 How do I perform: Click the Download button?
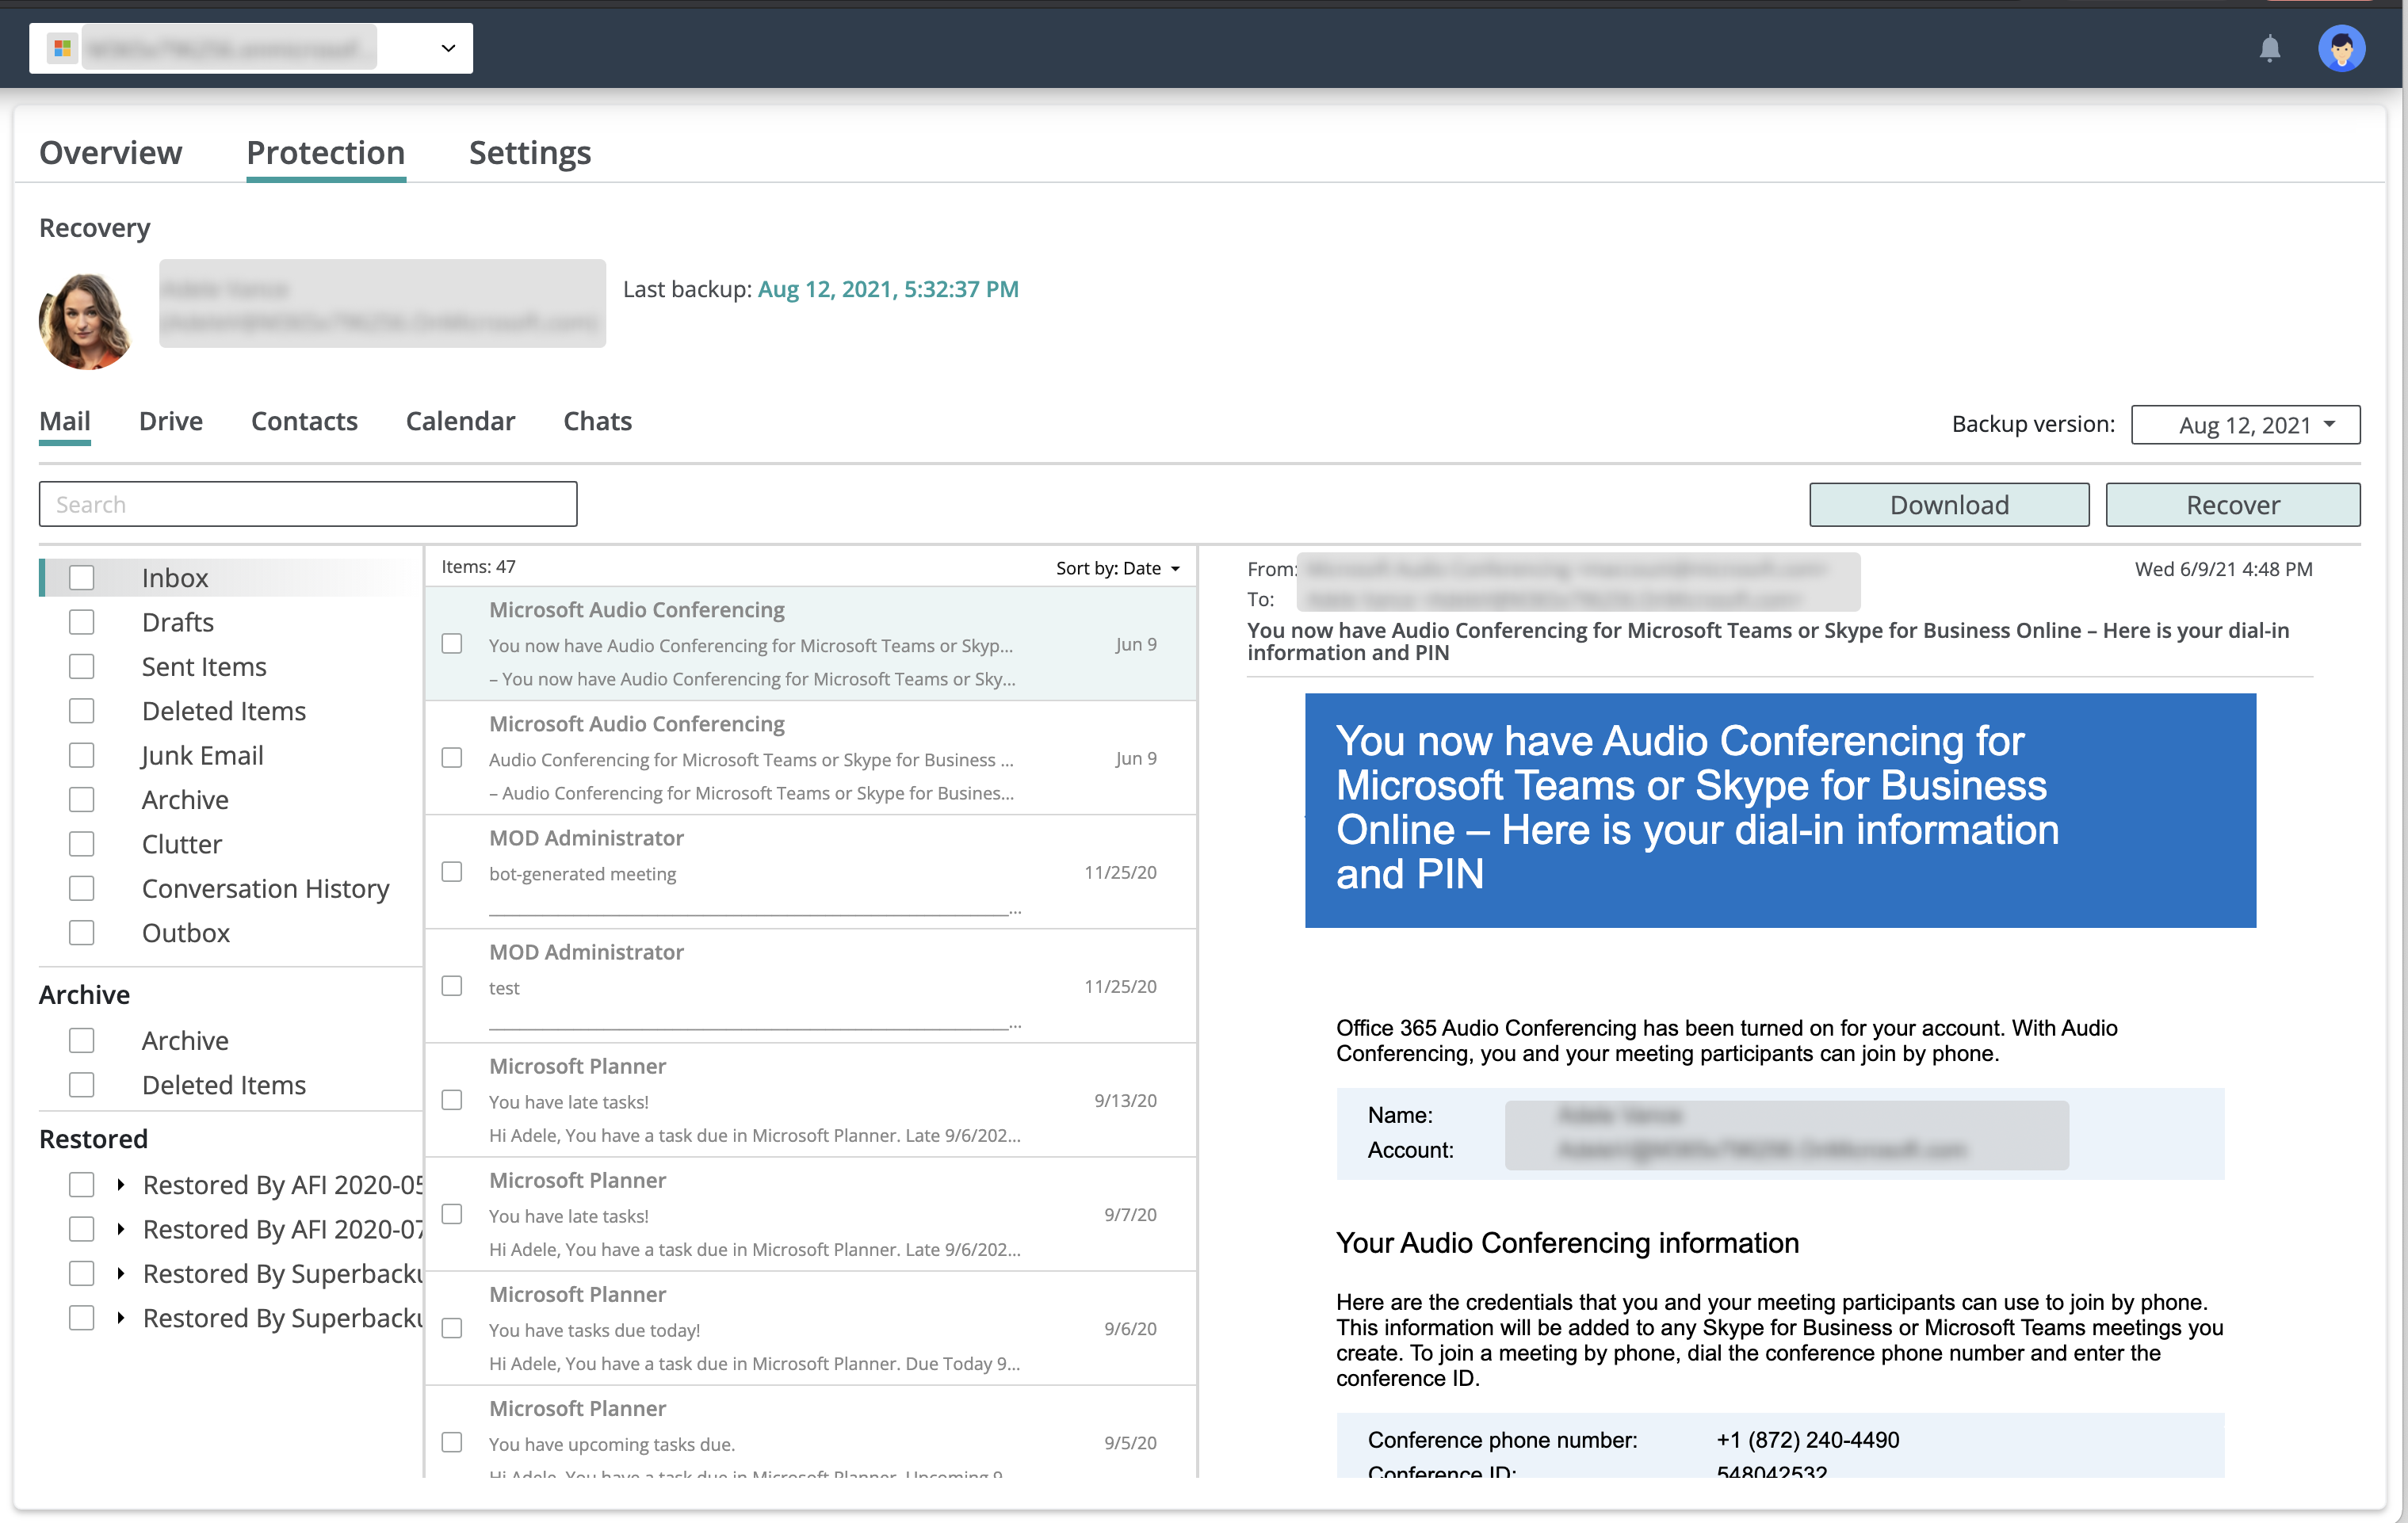[x=1949, y=505]
